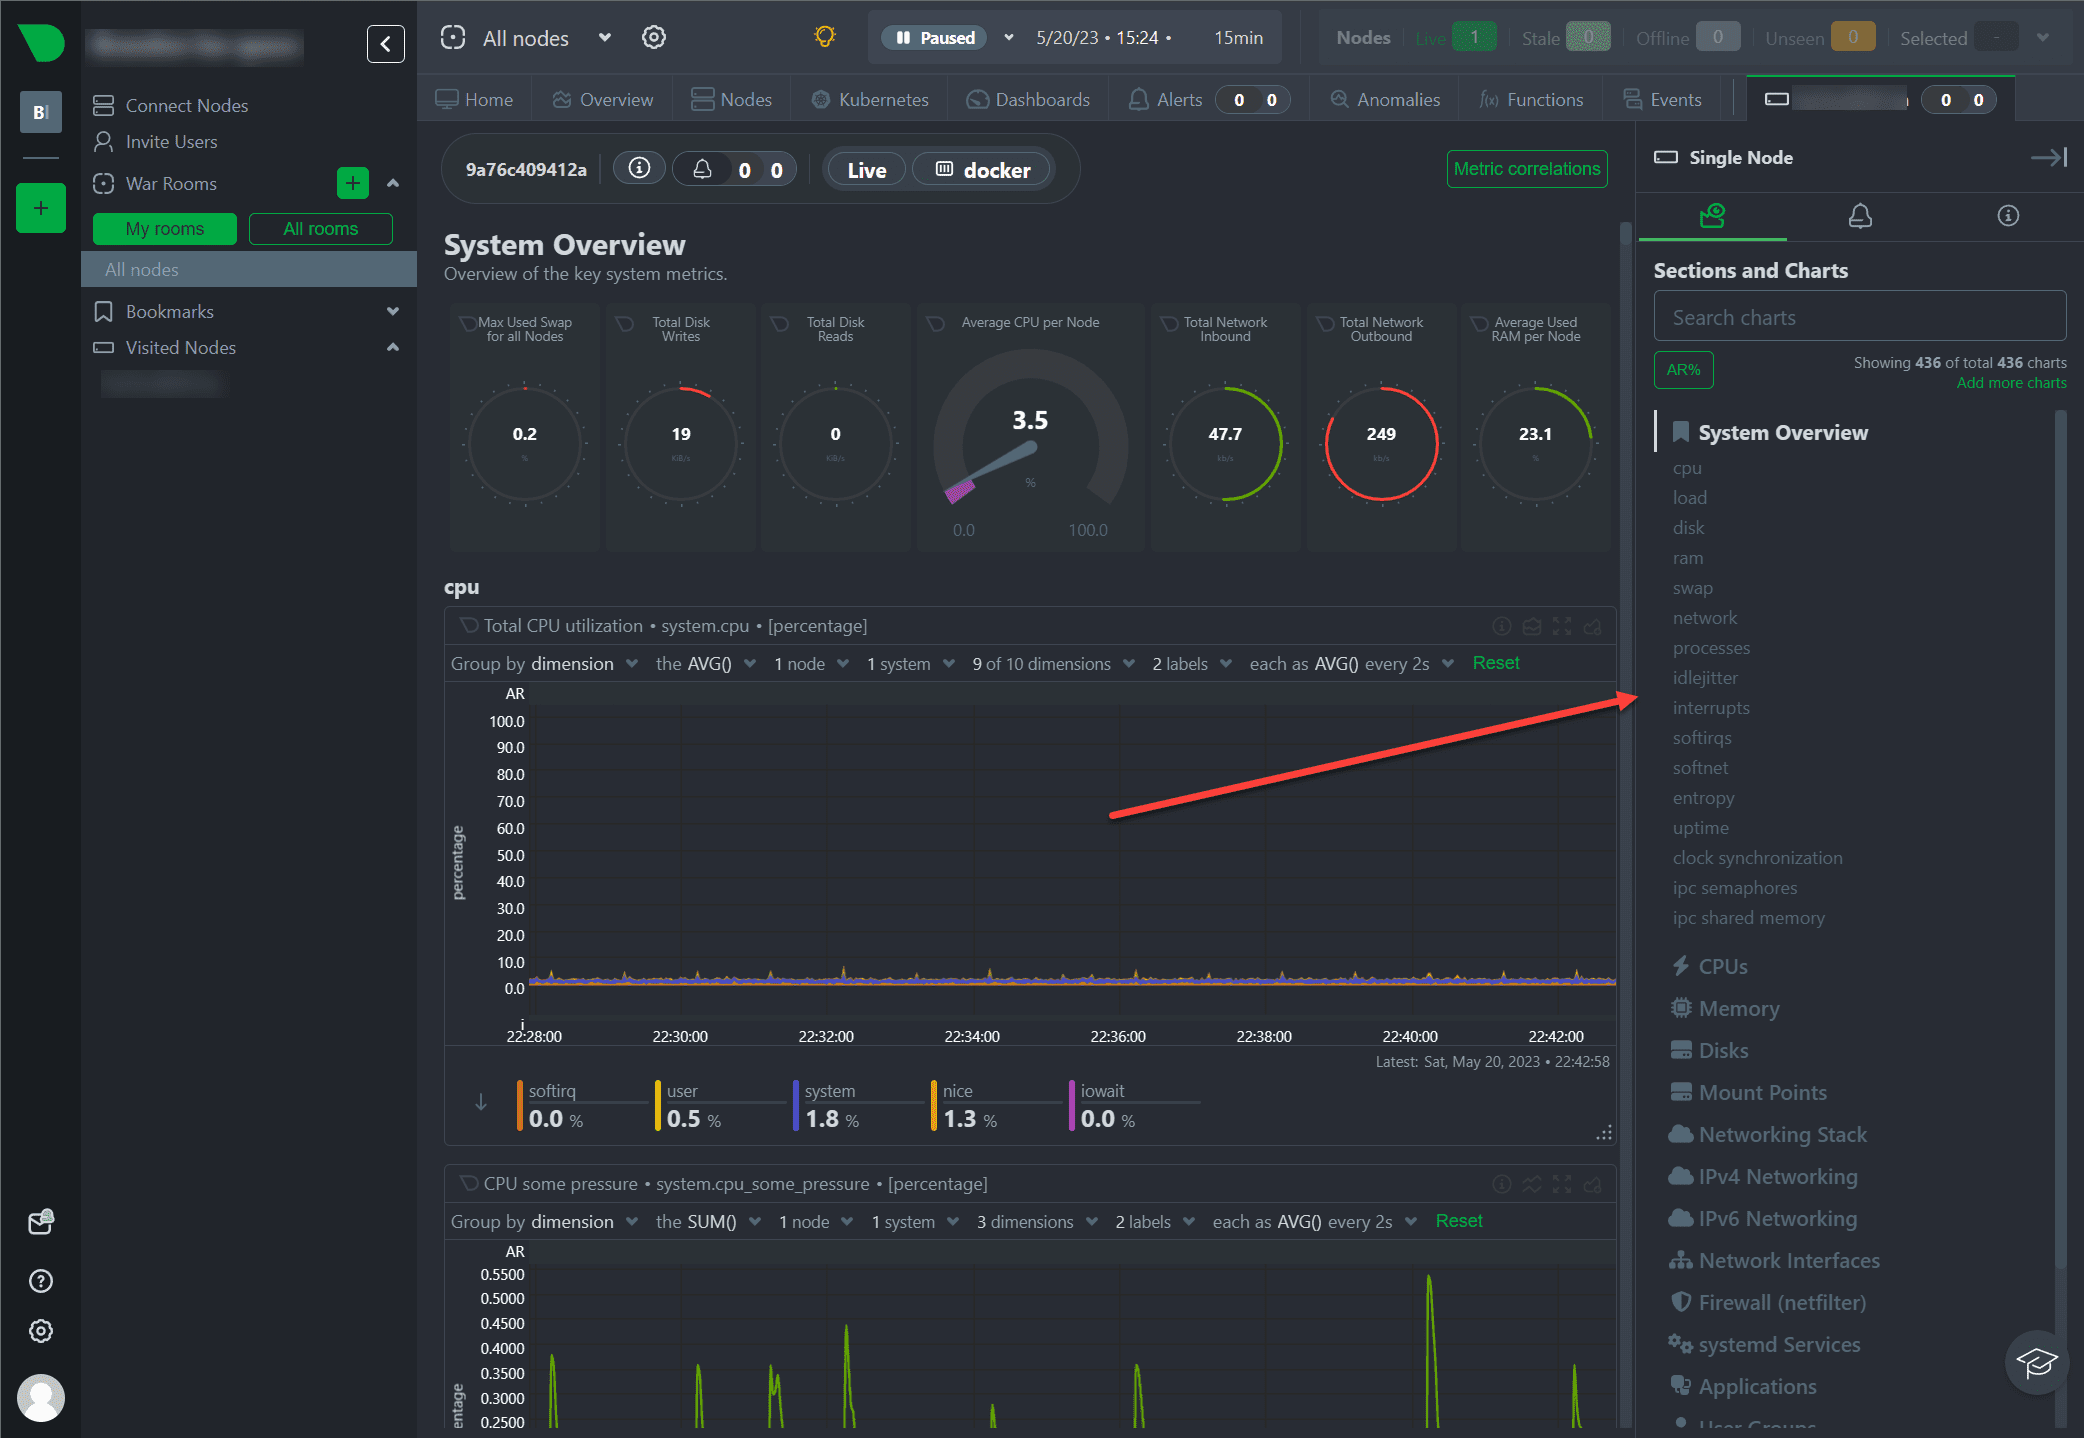Expand the All nodes dropdown chevron
Viewport: 2084px width, 1438px height.
[605, 38]
